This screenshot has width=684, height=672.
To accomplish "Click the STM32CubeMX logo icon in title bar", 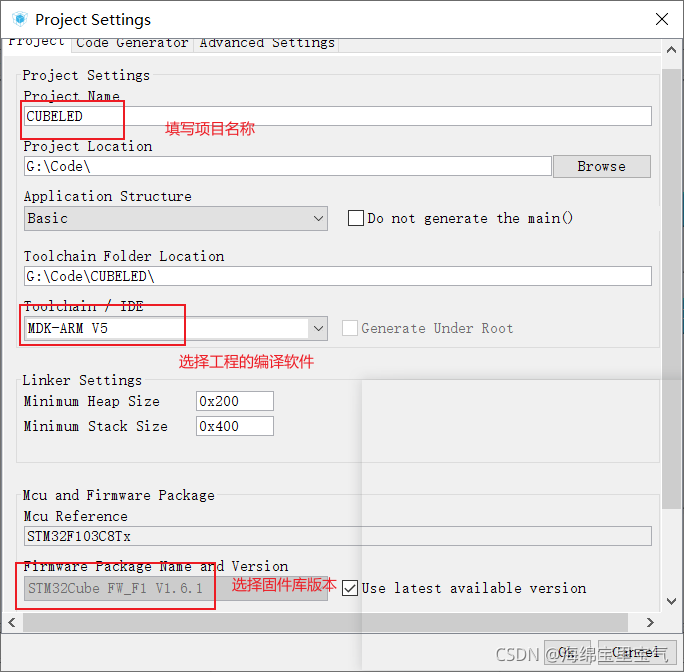I will pyautogui.click(x=20, y=19).
